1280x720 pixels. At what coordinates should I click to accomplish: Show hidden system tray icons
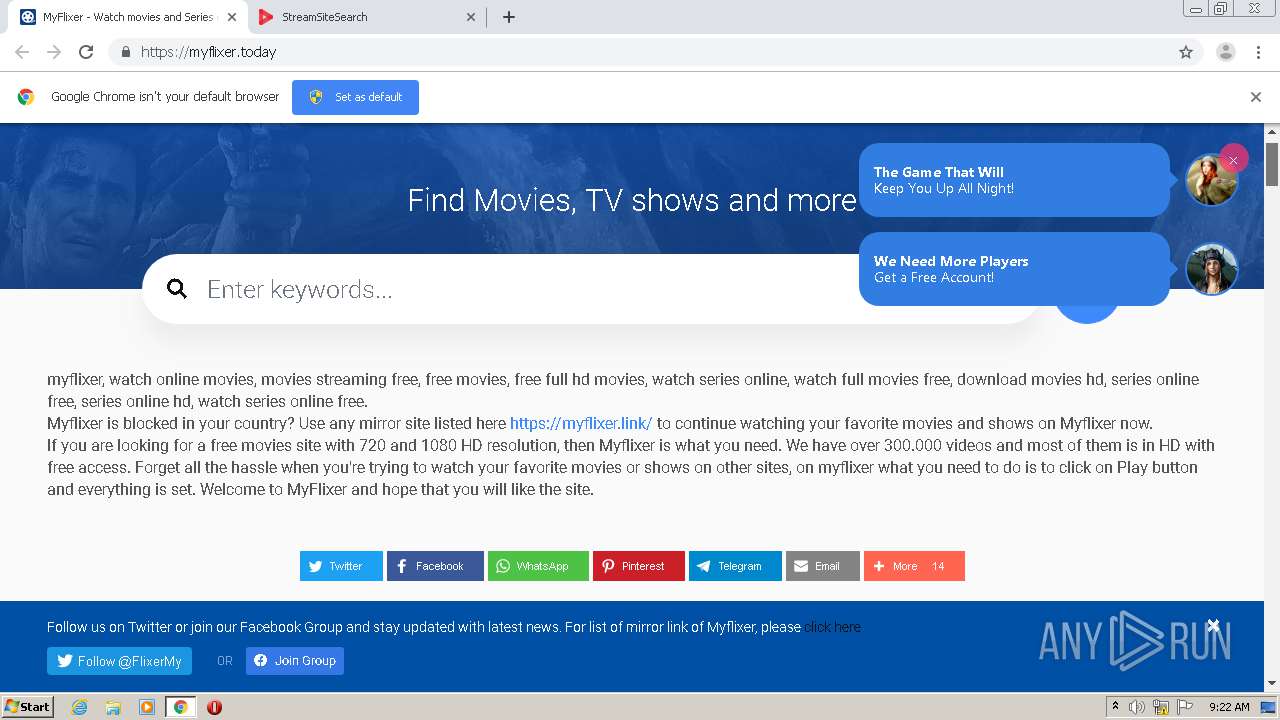point(1115,707)
